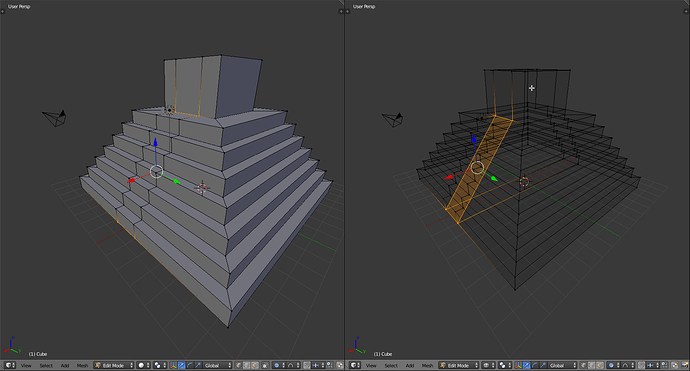Viewport: 690px width, 371px height.
Task: Open Global orientation dropdown in right viewport
Action: (x=562, y=365)
